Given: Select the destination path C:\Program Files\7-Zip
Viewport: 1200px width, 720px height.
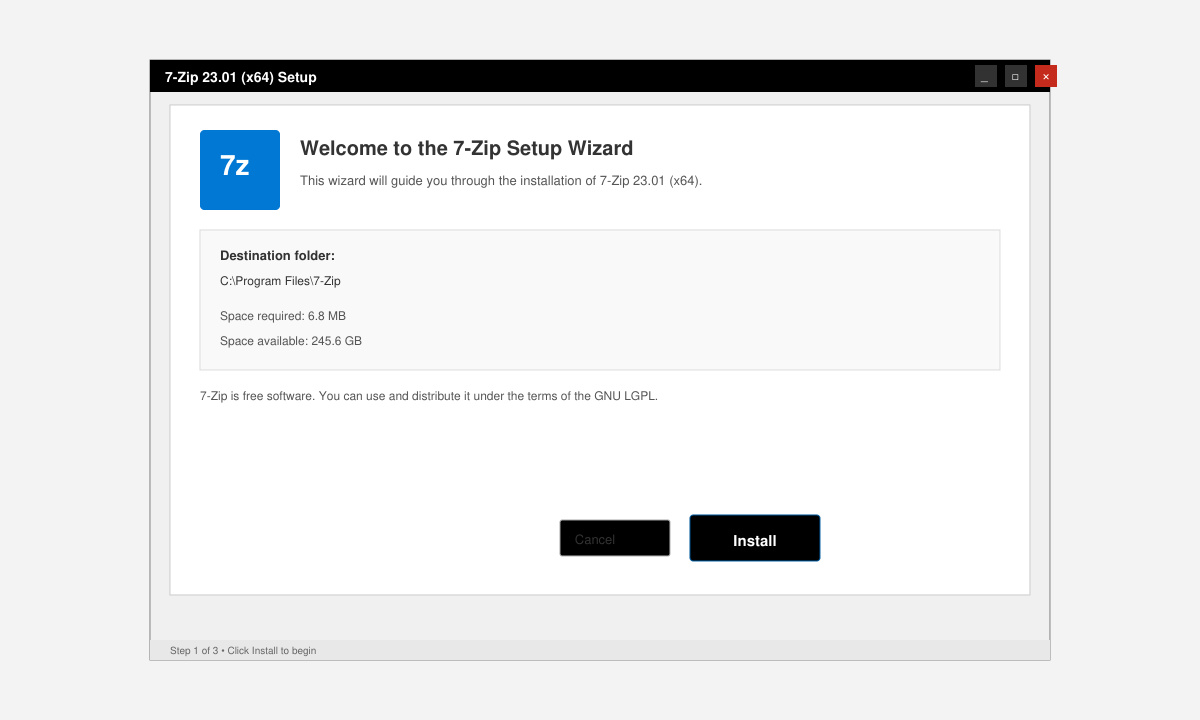Looking at the screenshot, I should (280, 281).
